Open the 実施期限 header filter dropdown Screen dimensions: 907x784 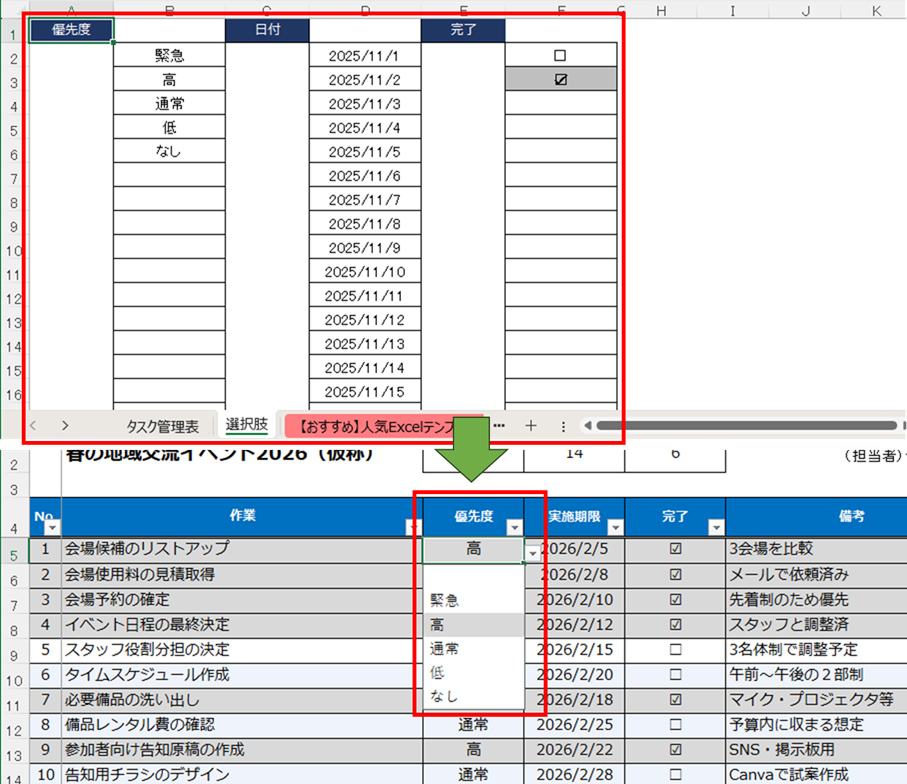coord(613,528)
